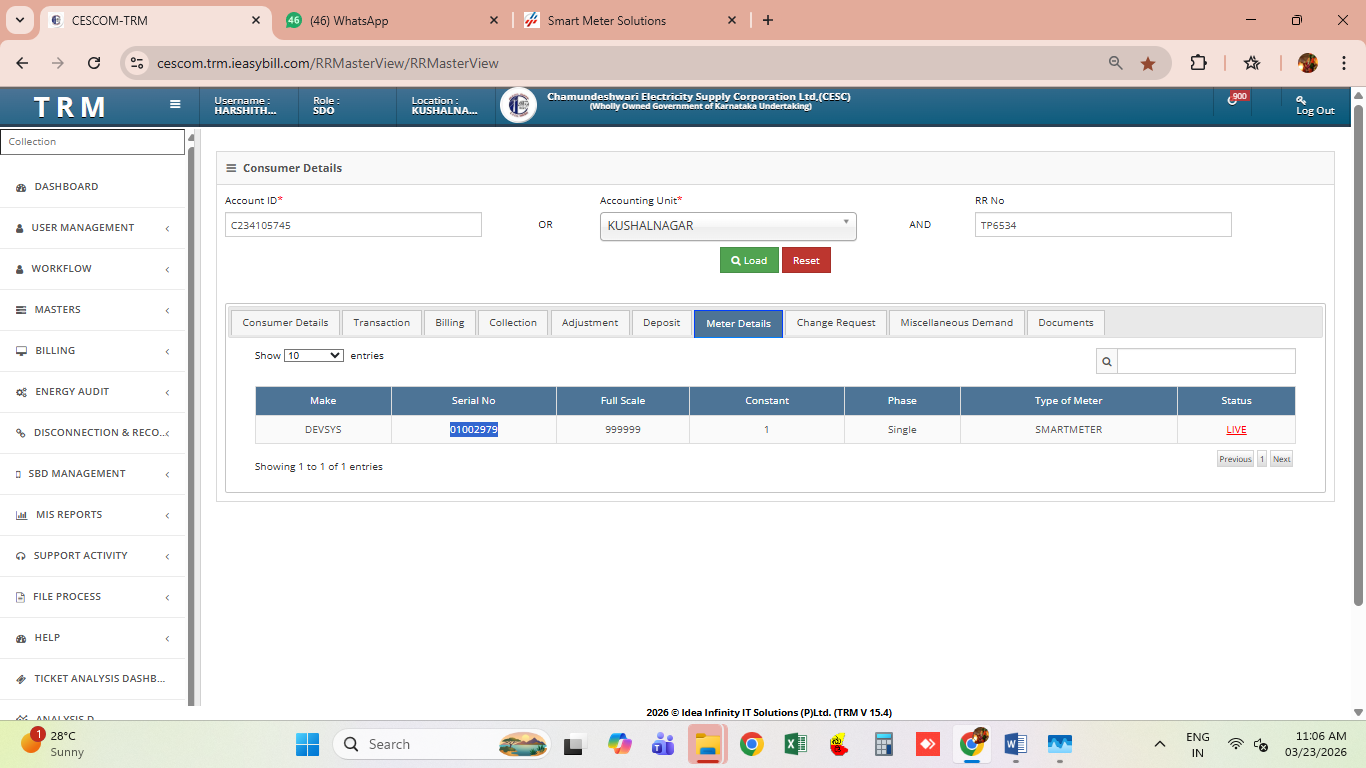Click the Dashboard icon in the sidebar
This screenshot has width=1366, height=768.
(x=21, y=187)
